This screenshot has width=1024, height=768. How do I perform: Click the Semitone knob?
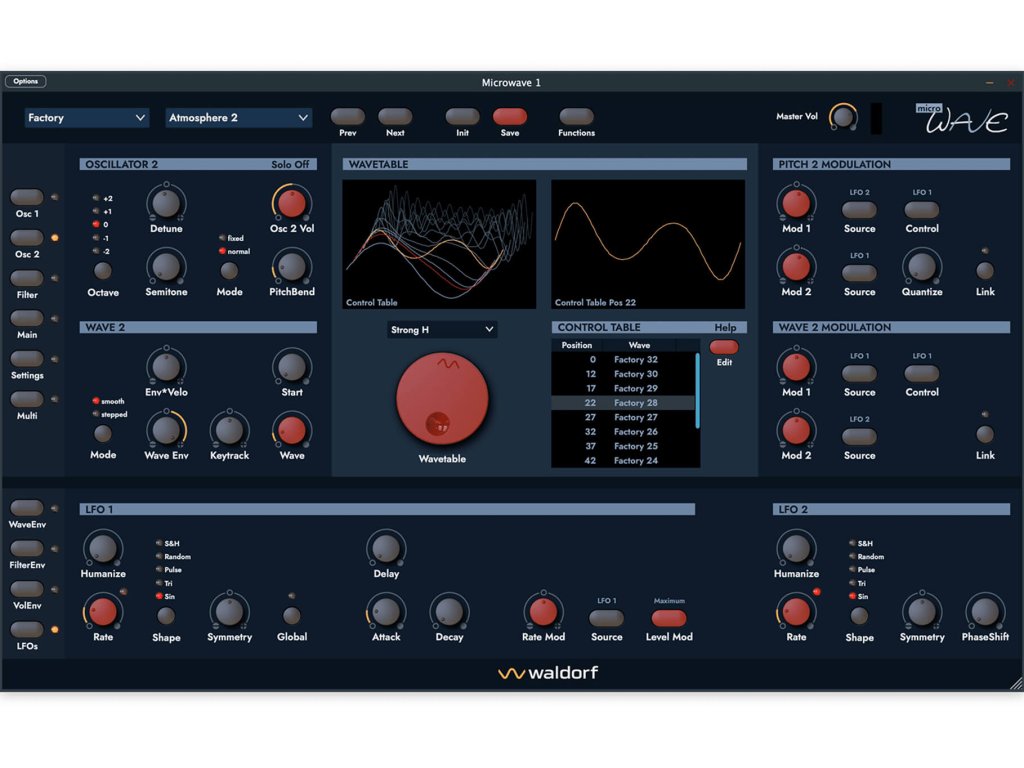click(166, 266)
